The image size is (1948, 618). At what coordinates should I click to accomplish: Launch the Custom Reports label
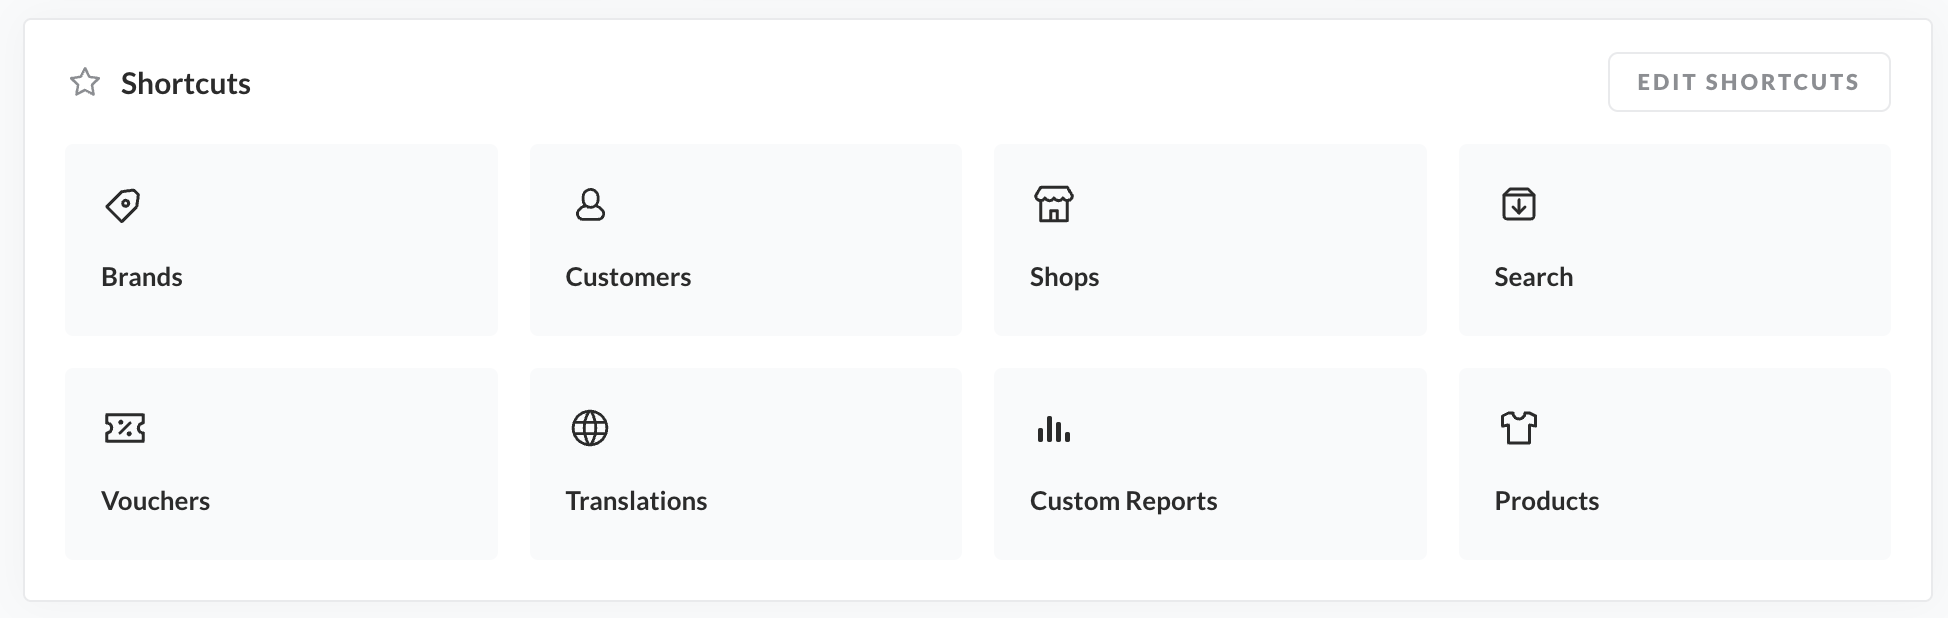coord(1123,501)
